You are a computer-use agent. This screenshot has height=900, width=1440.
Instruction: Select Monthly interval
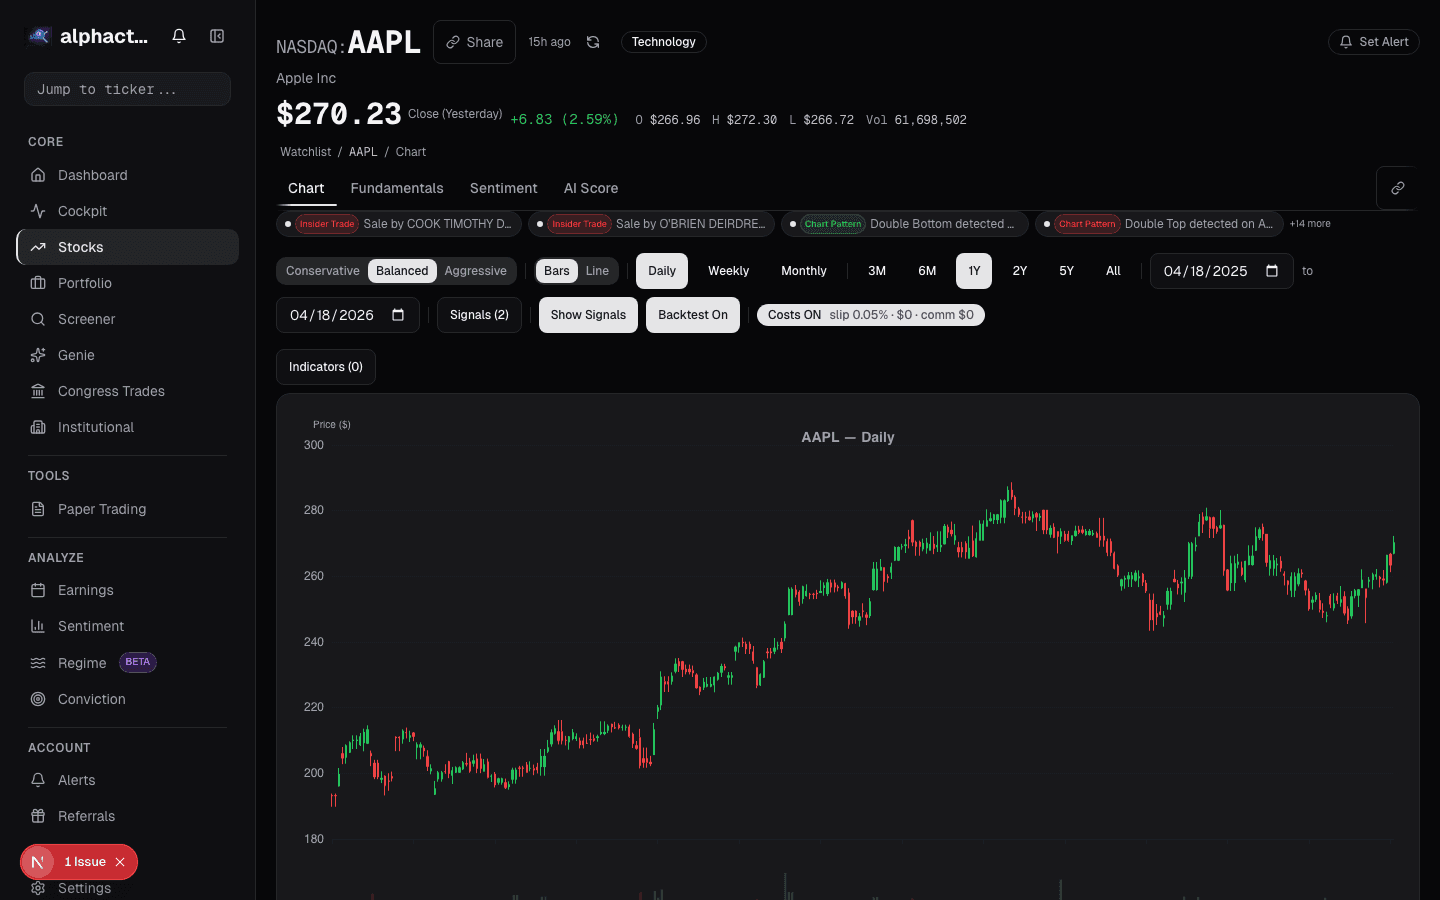(x=804, y=271)
